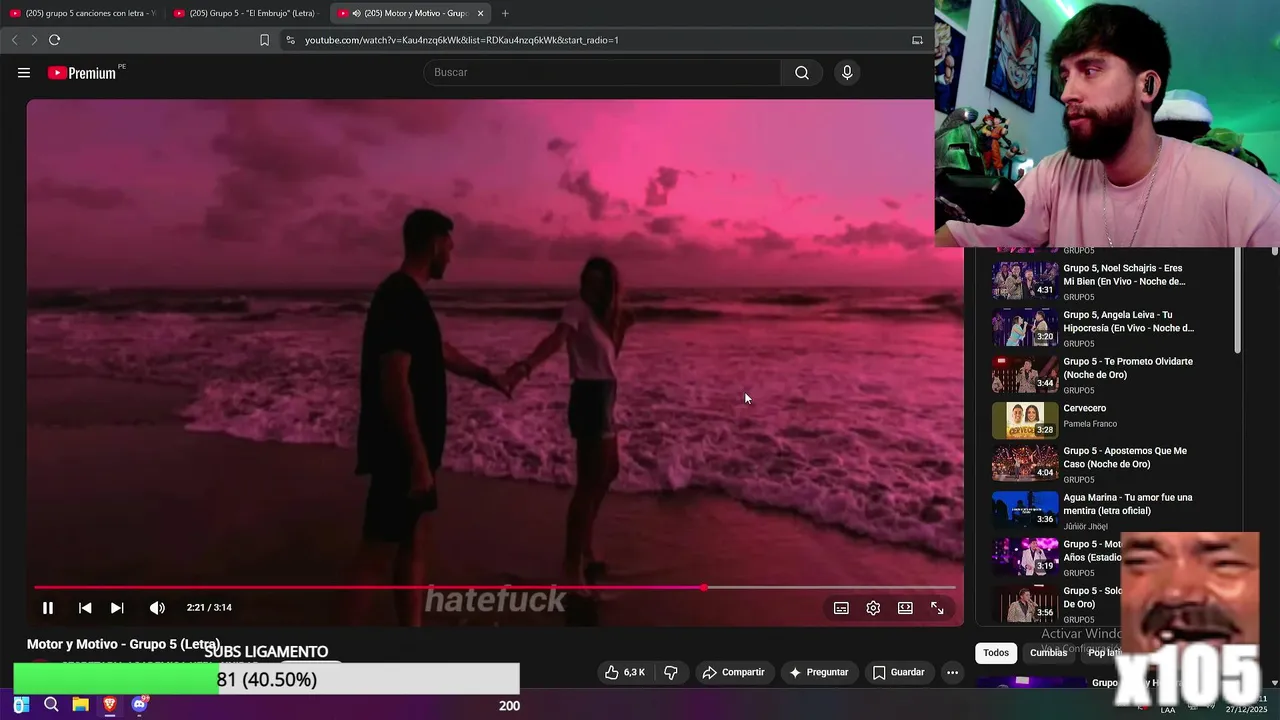Click the video title 'Motor y Motivo - Grupo 5 (Letra)'
Image resolution: width=1280 pixels, height=720 pixels.
pos(123,644)
